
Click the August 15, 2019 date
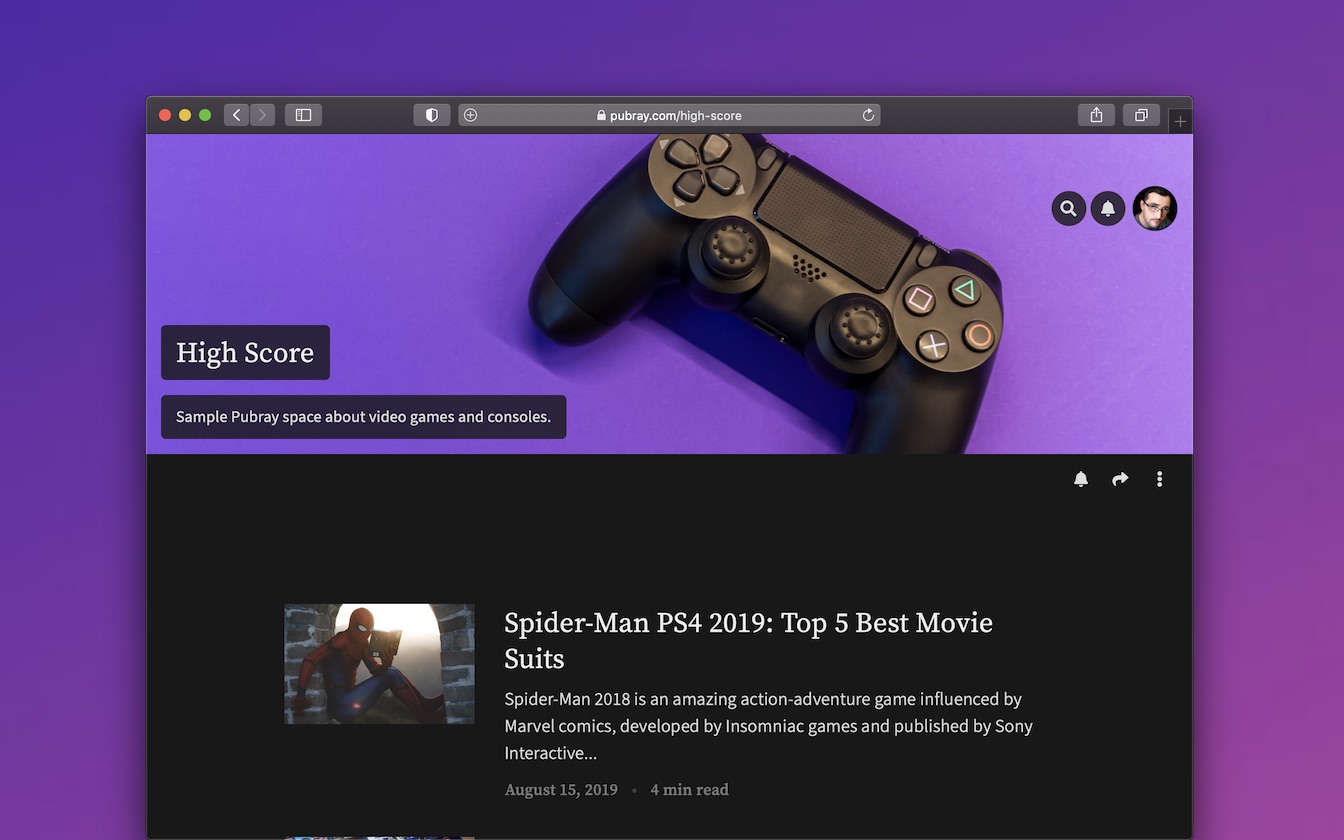561,790
